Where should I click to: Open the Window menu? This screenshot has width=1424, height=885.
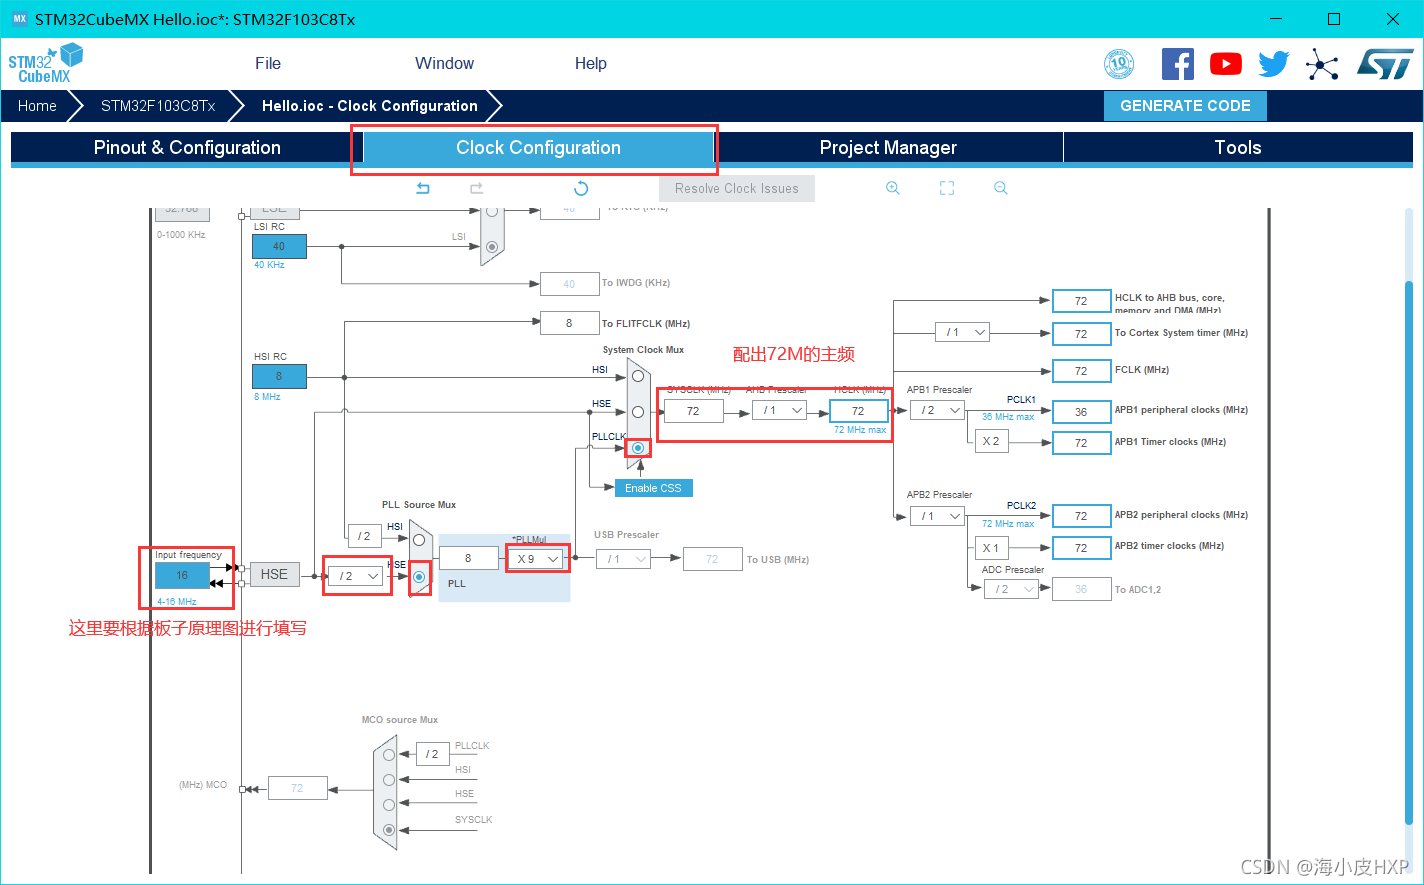tap(444, 63)
